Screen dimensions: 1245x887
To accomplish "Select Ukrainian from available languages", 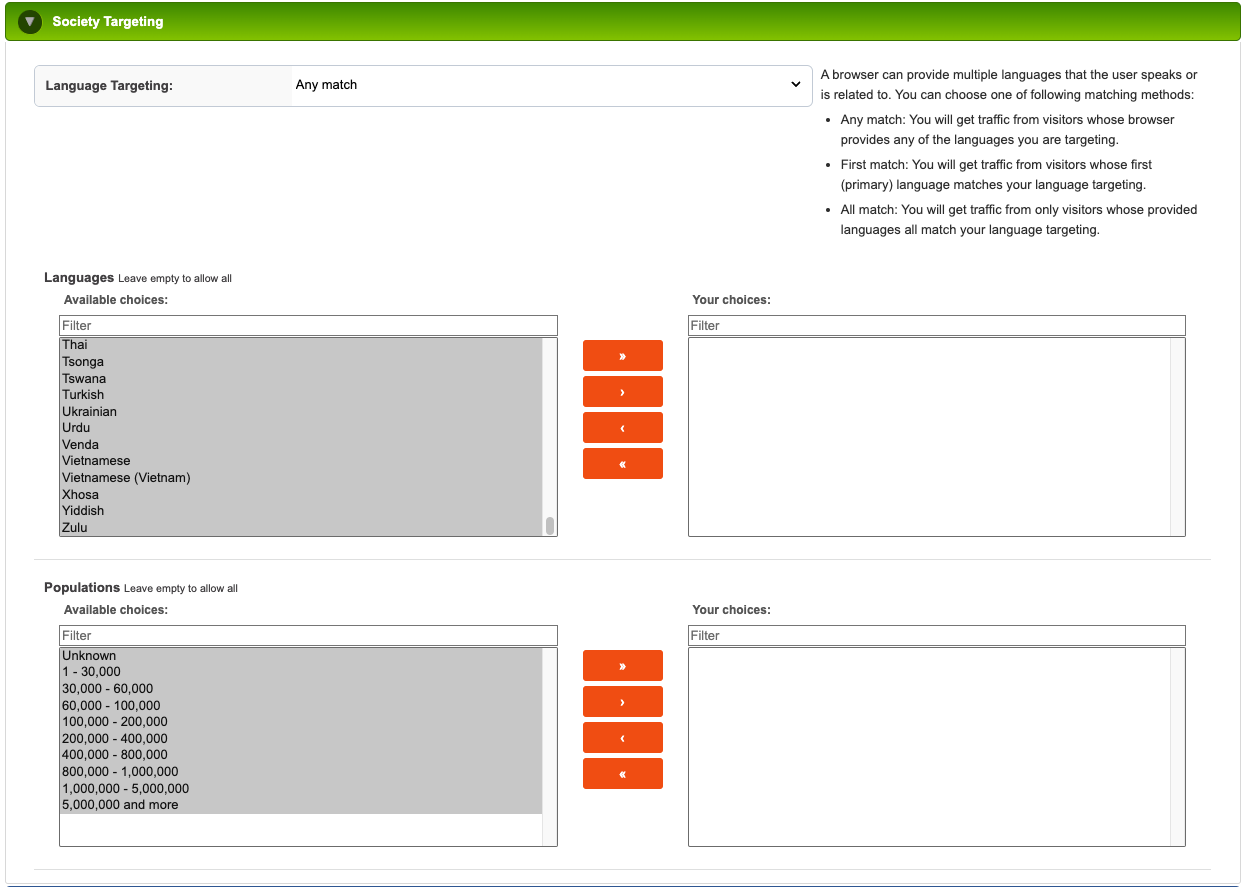I will point(89,412).
